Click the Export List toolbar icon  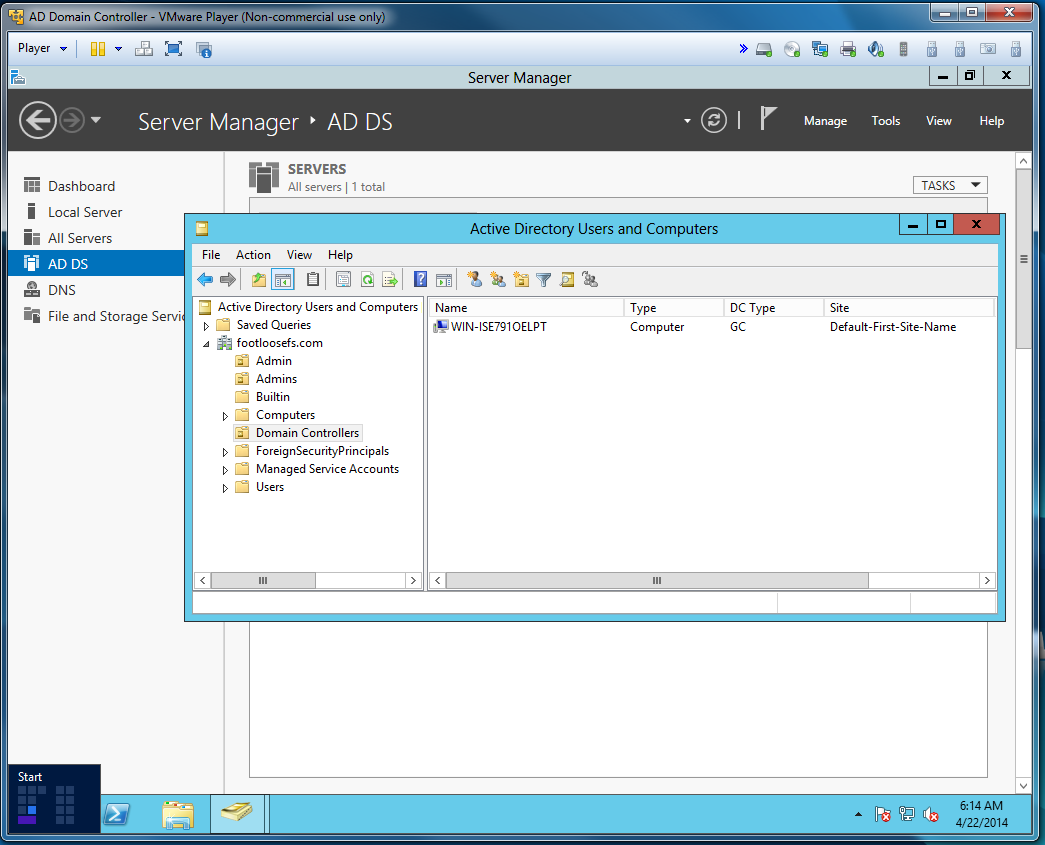pos(390,280)
